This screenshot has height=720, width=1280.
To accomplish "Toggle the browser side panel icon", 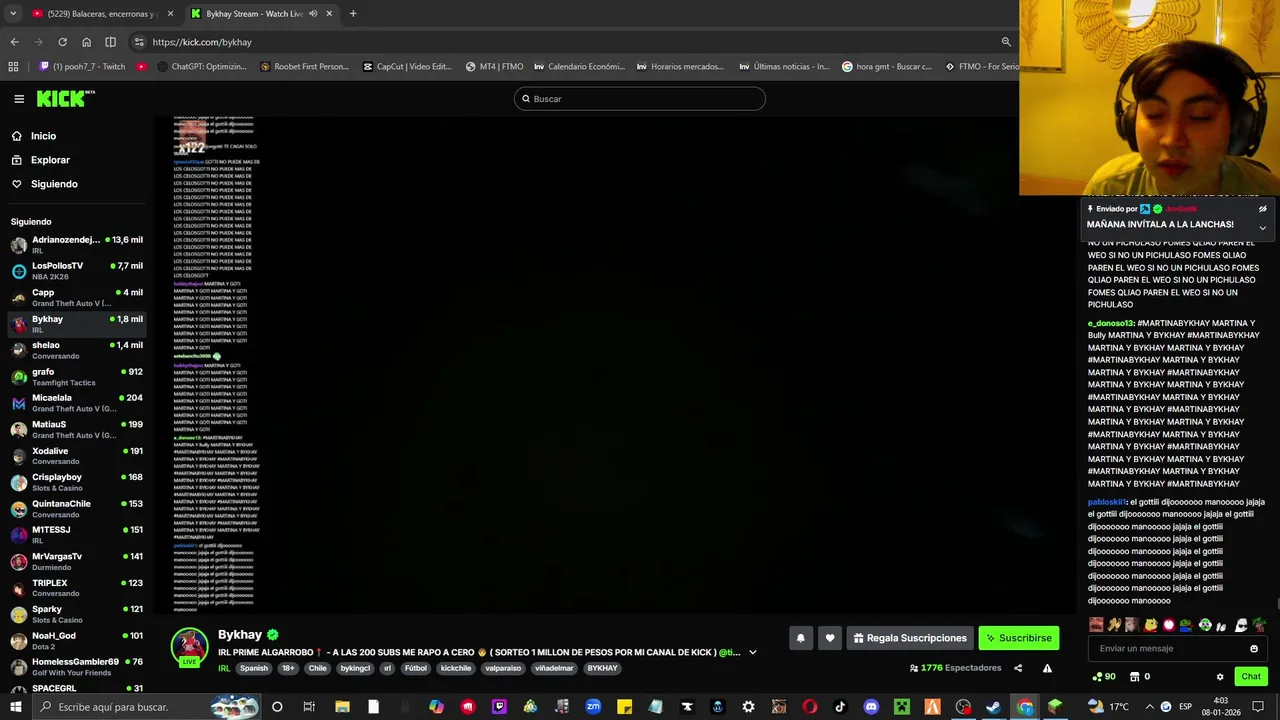I will click(110, 42).
